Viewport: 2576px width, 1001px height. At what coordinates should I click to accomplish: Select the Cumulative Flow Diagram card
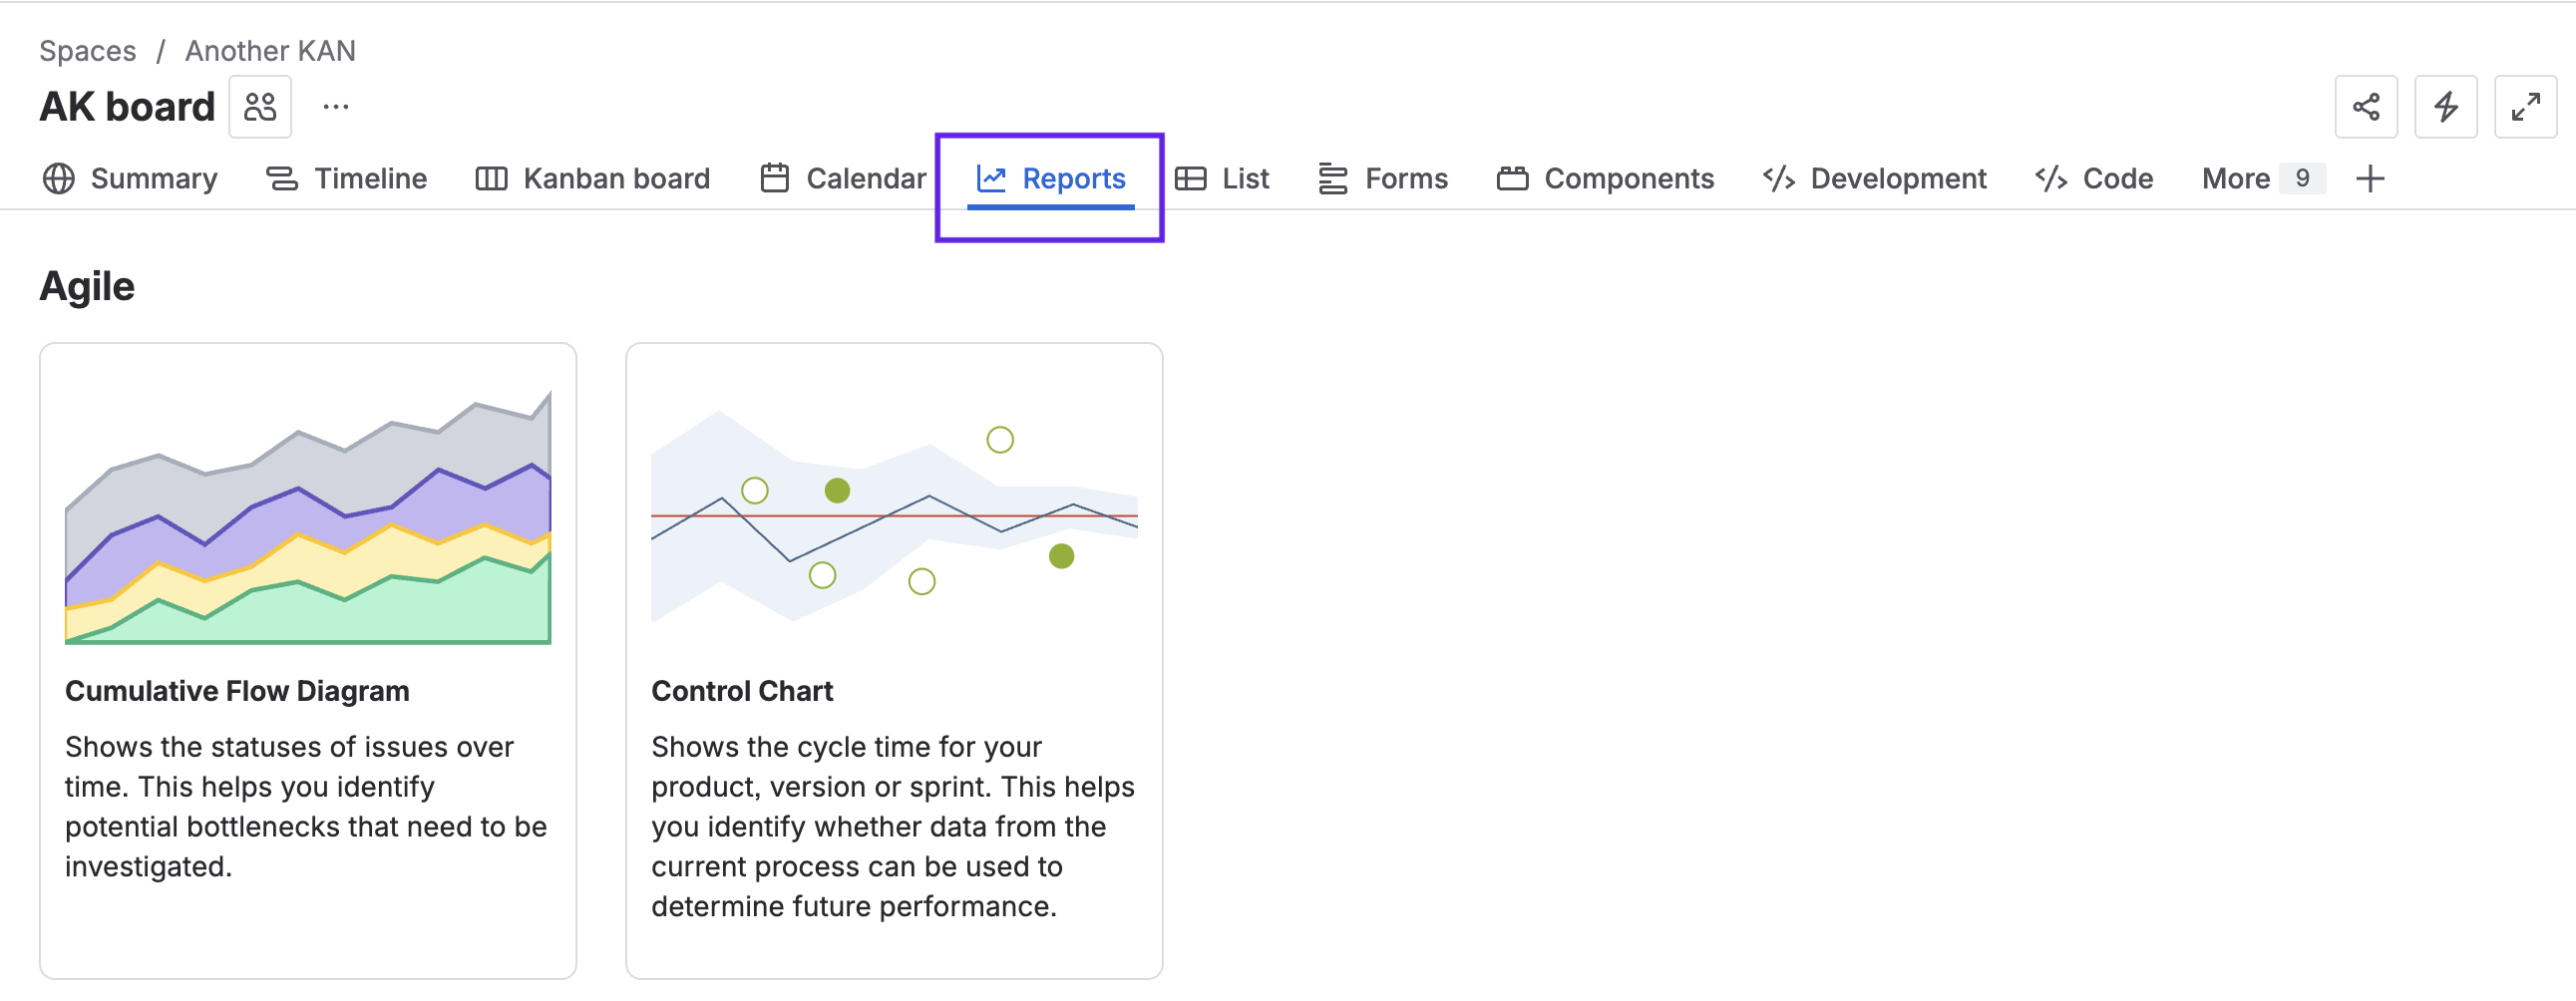click(x=307, y=660)
